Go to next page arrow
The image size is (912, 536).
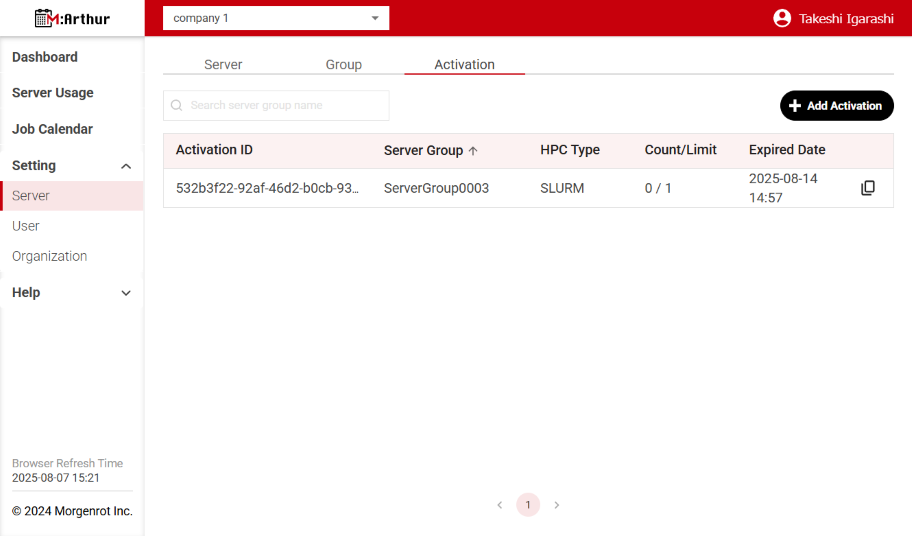(557, 505)
